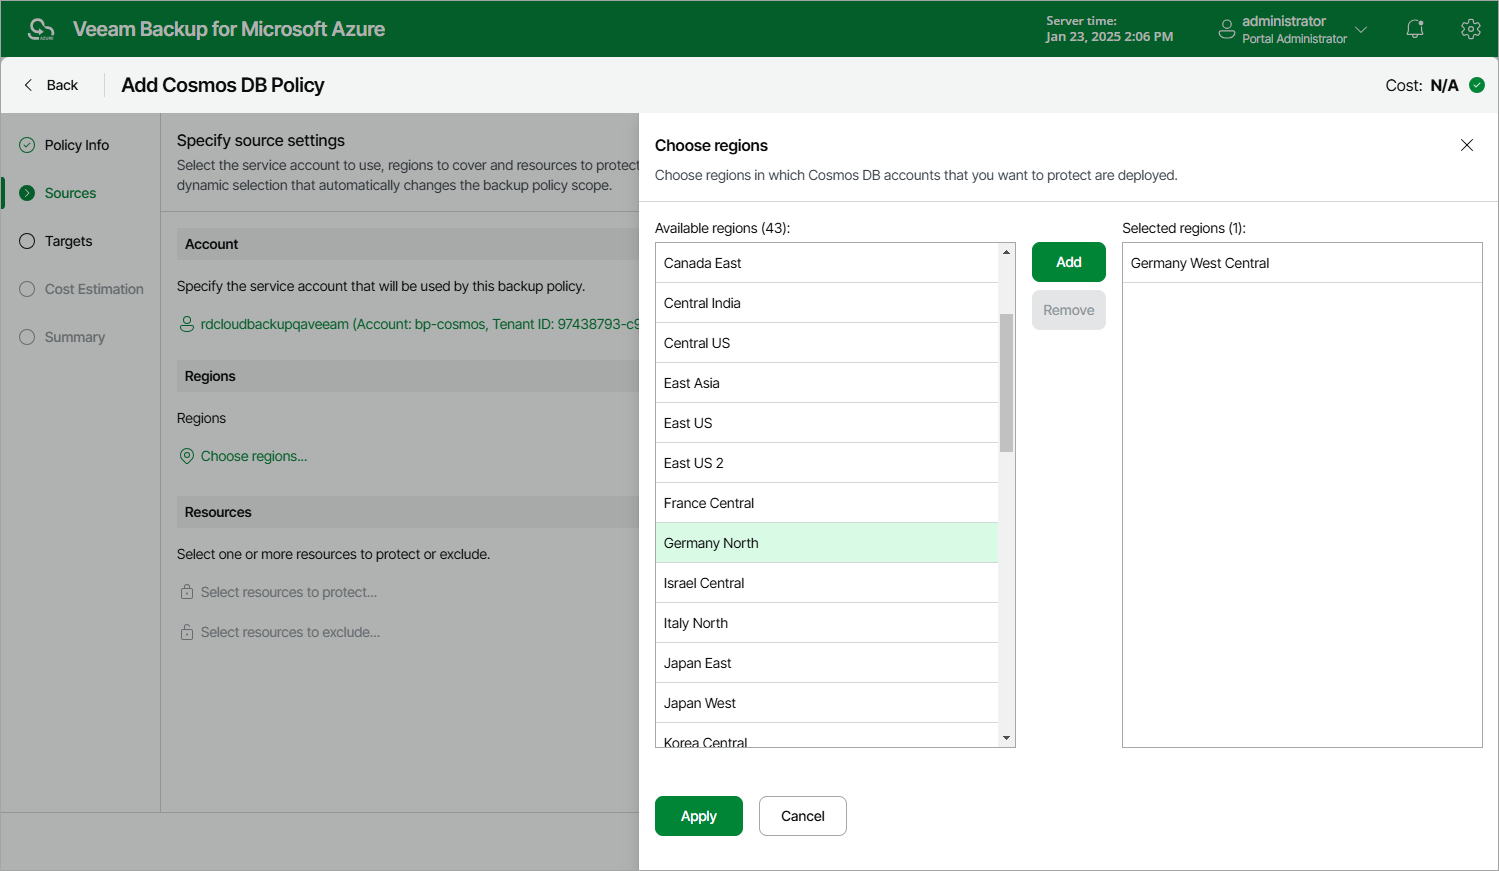The width and height of the screenshot is (1499, 871).
Task: Select Germany West Central in the selected regions
Action: tap(1302, 263)
